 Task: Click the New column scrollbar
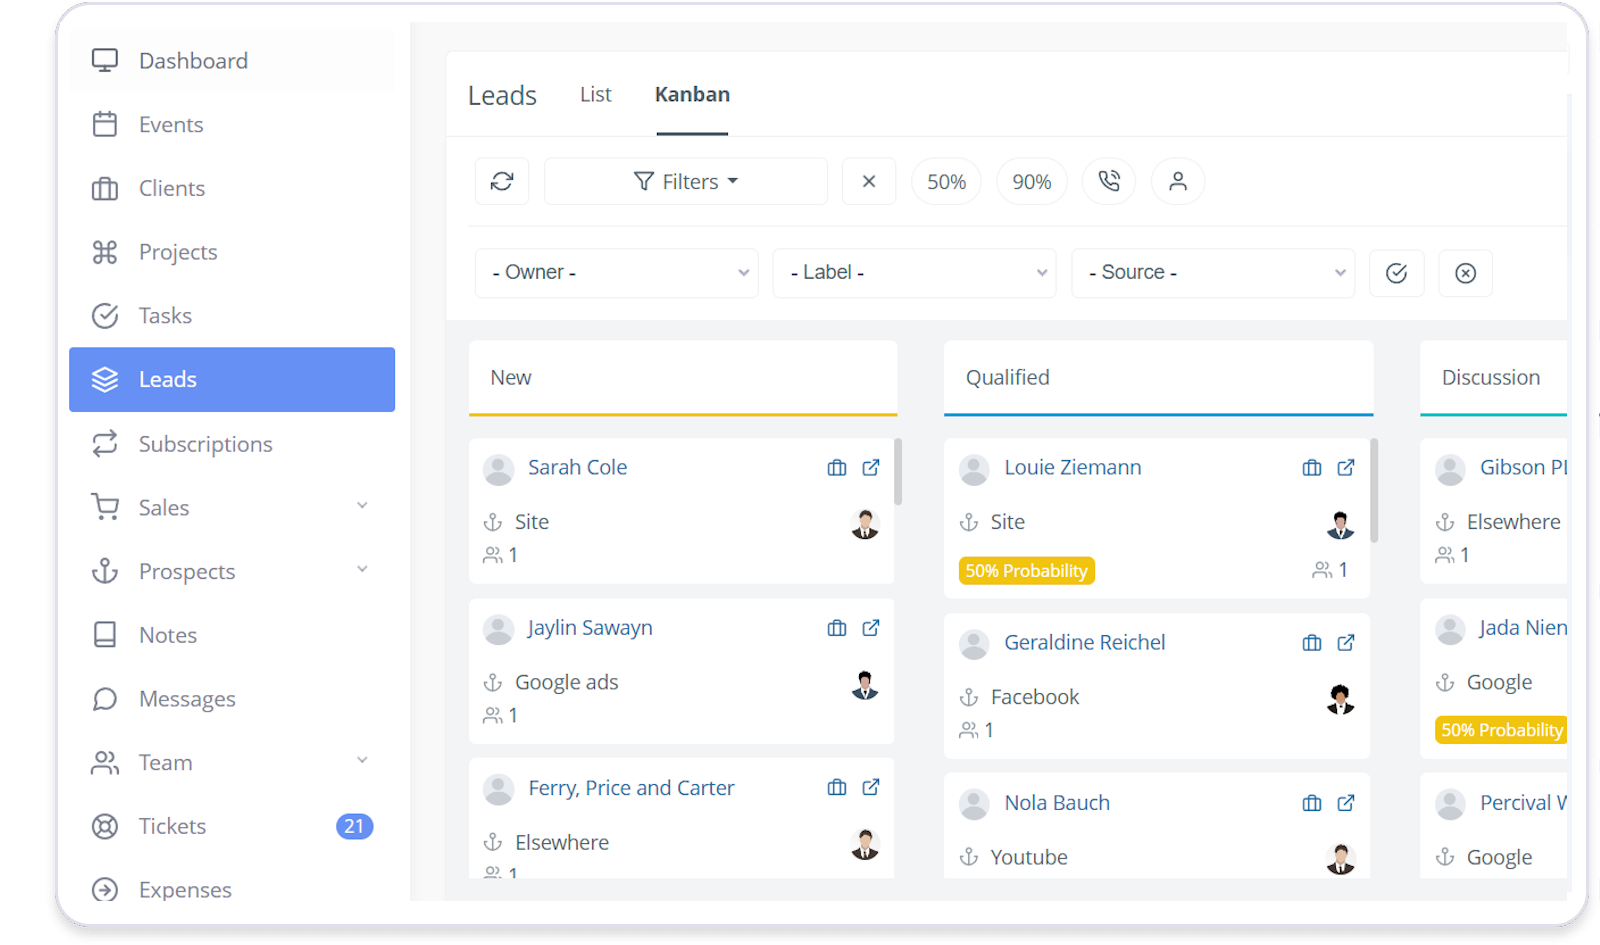coord(898,472)
